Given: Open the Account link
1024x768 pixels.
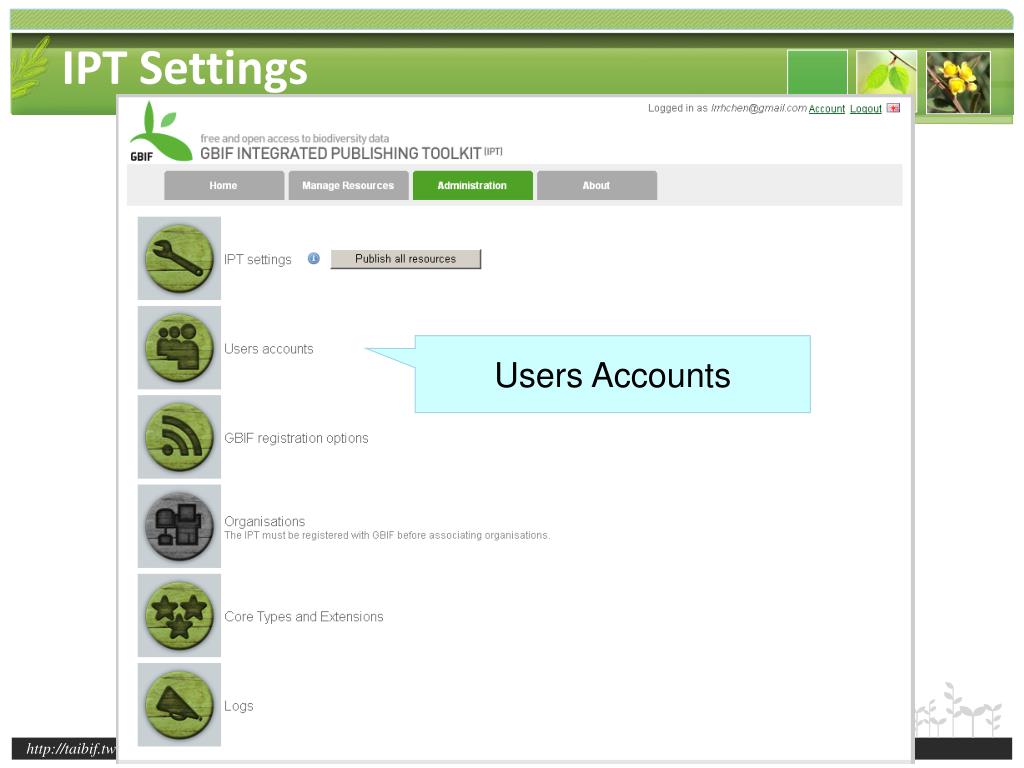Looking at the screenshot, I should click(827, 108).
